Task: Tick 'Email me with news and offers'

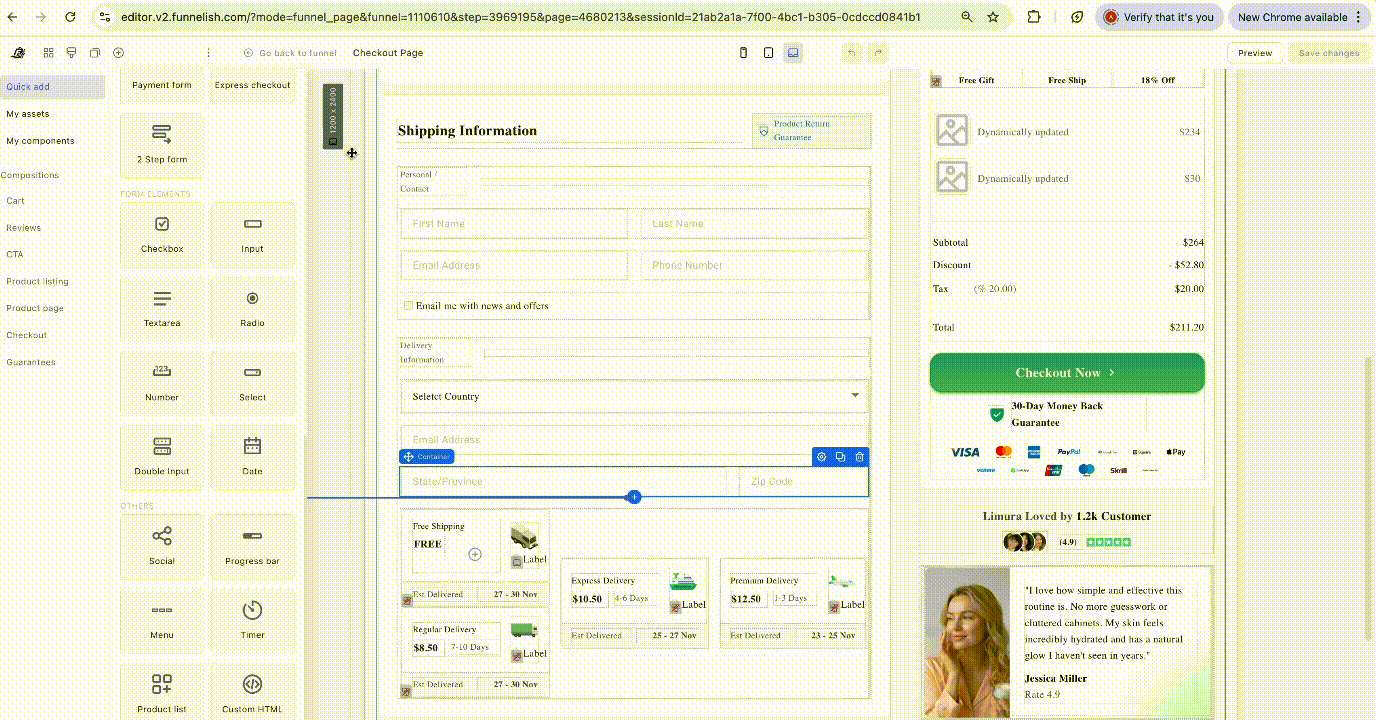Action: 408,306
